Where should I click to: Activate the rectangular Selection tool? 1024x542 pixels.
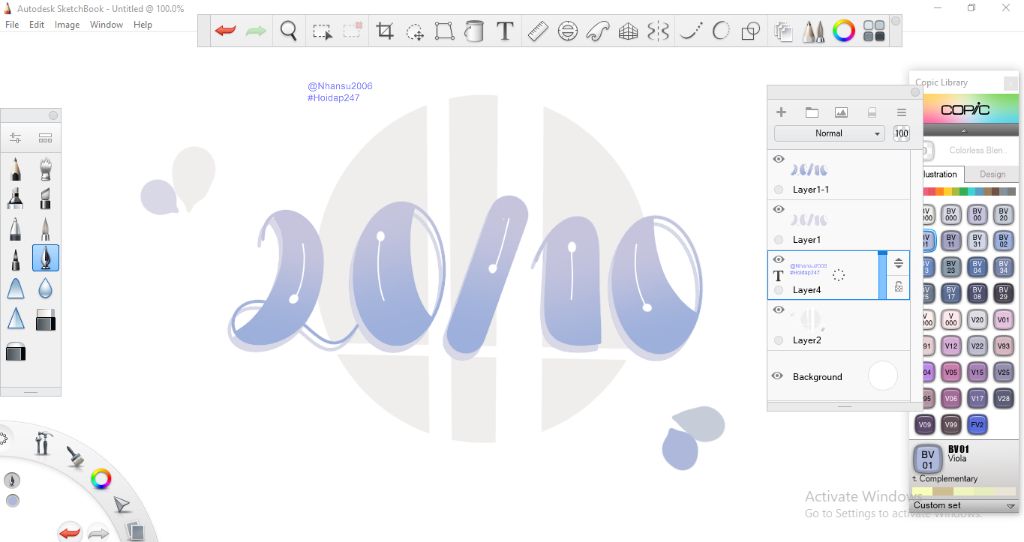click(322, 31)
